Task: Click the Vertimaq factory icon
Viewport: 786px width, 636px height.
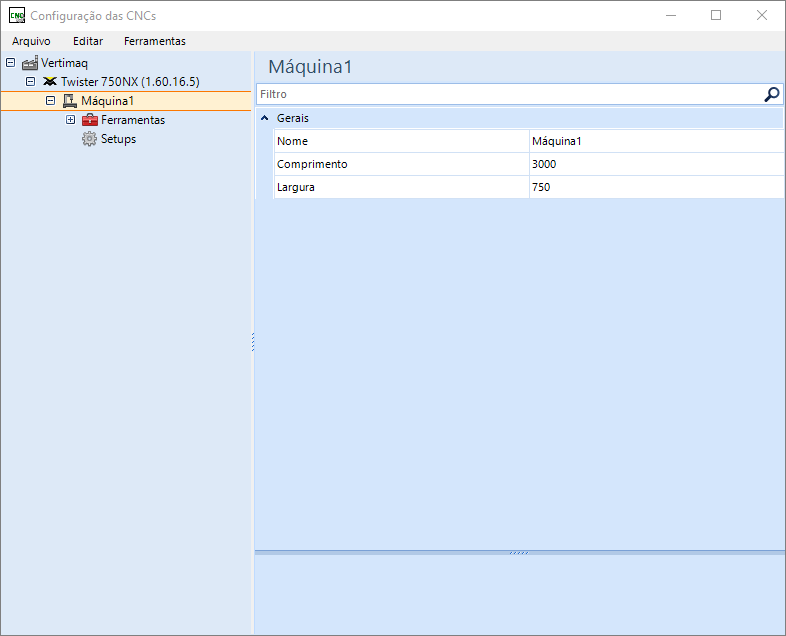Action: point(30,63)
